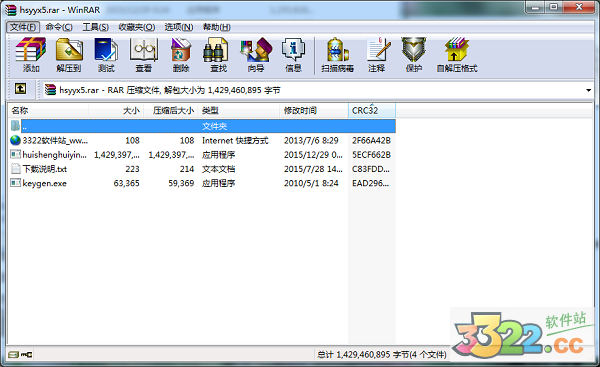The width and height of the screenshot is (600, 367).
Task: Click the 下载说明.txt document icon
Action: click(x=15, y=169)
